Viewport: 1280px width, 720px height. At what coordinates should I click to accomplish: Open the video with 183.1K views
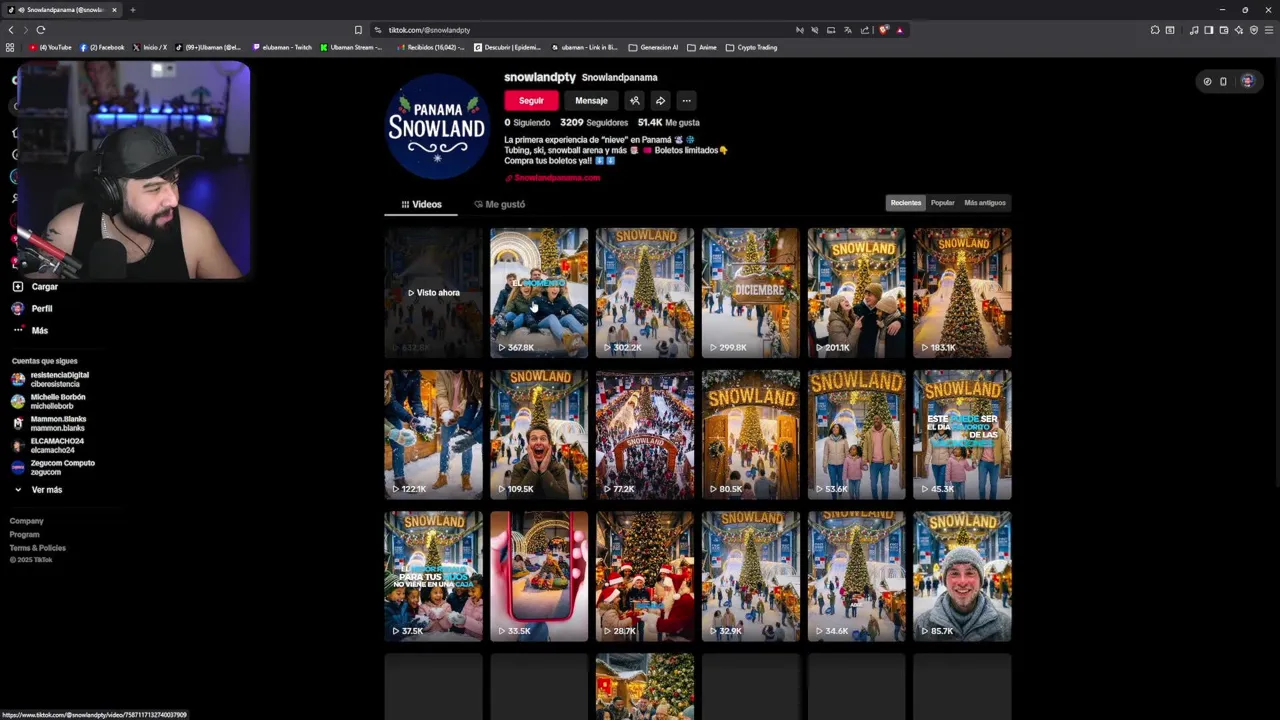click(962, 293)
